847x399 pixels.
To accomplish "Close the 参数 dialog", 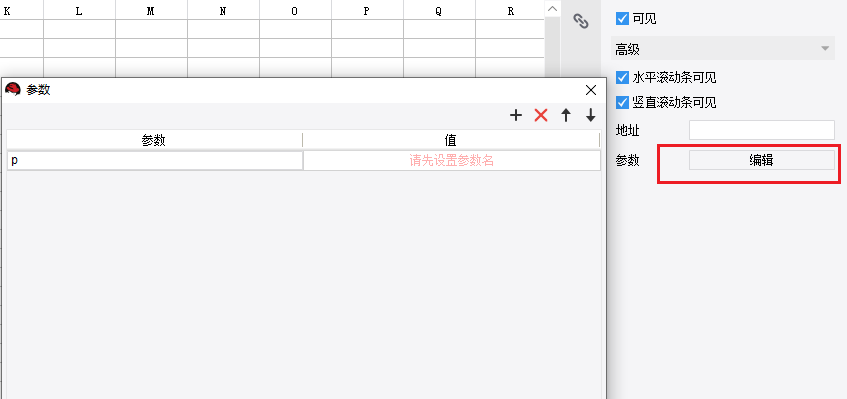I will coord(591,90).
